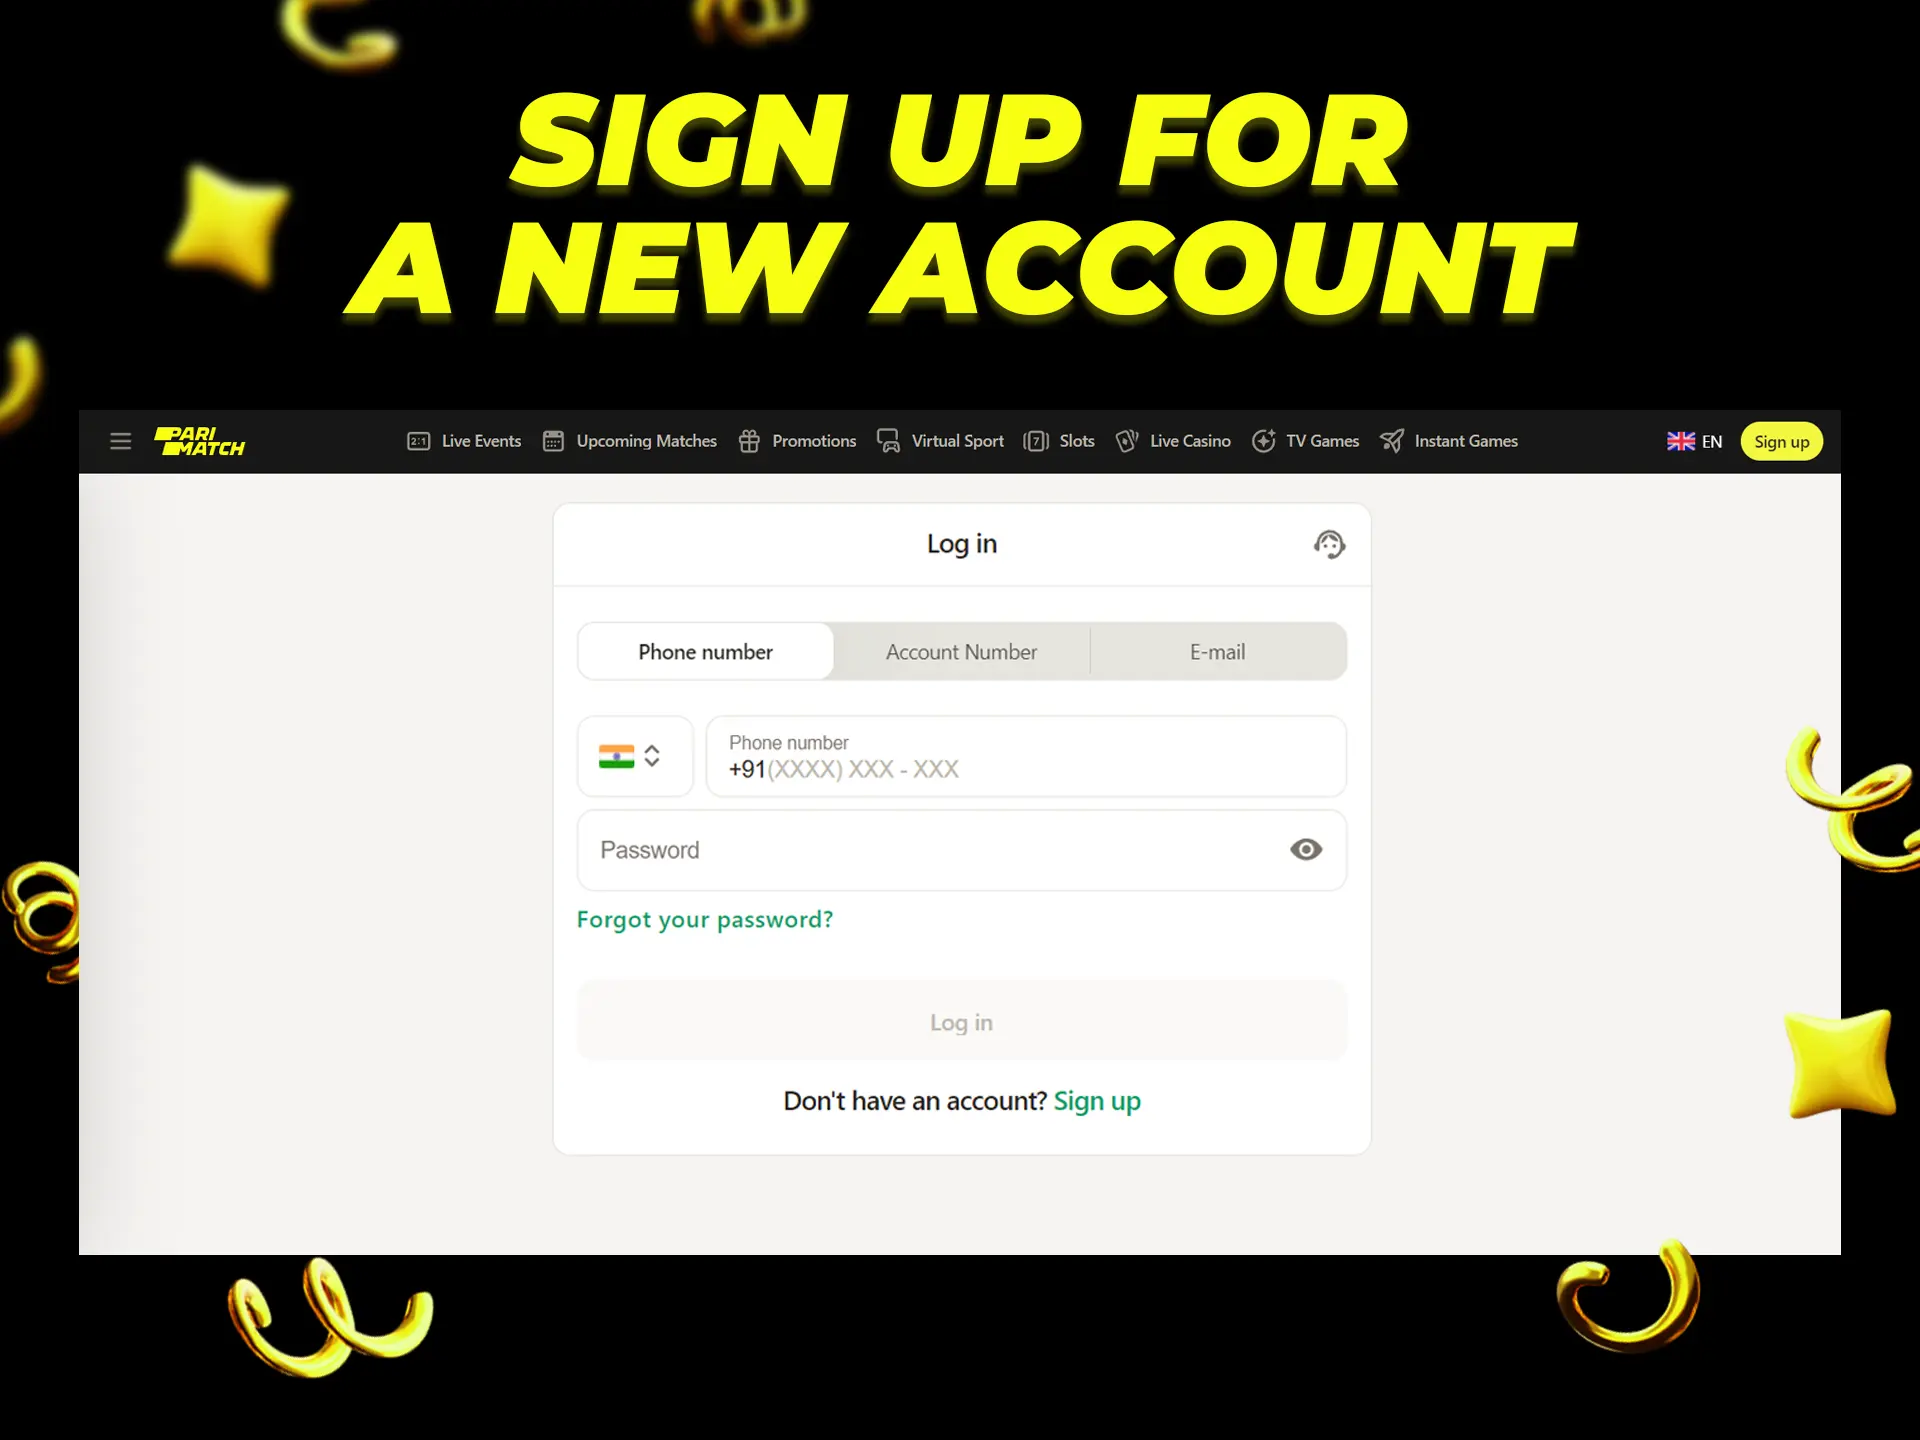Viewport: 1920px width, 1440px height.
Task: Toggle password visibility eye icon
Action: pos(1306,849)
